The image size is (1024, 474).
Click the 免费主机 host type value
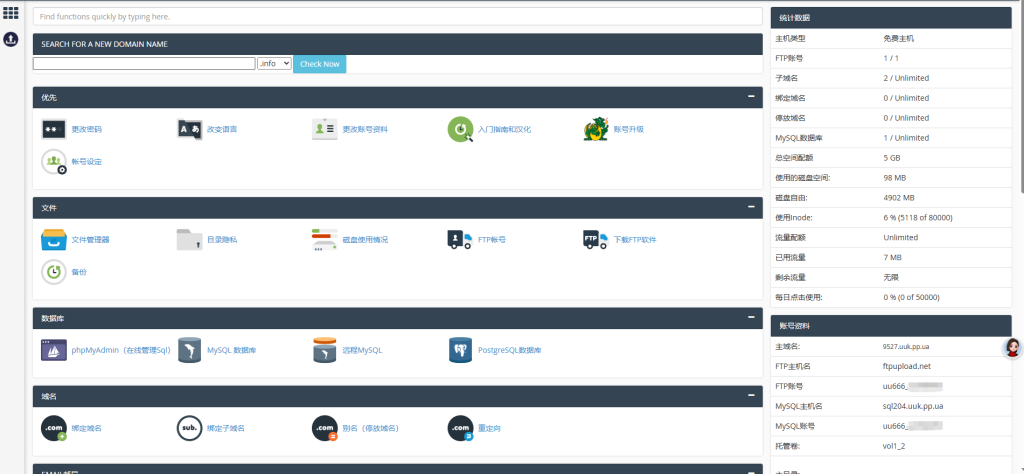899,39
